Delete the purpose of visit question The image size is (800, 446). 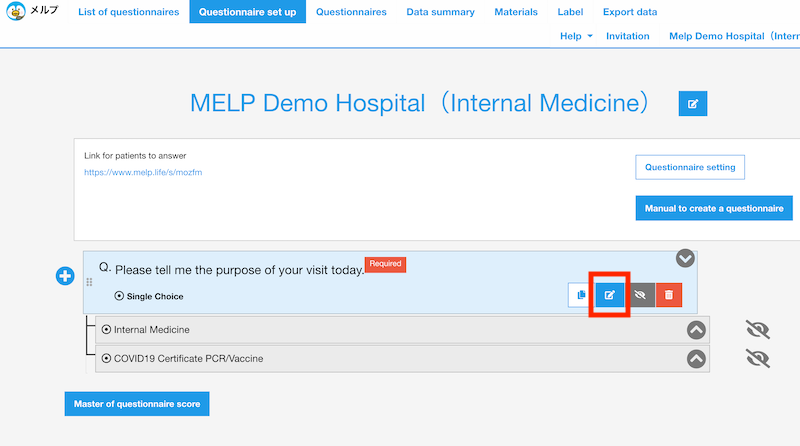point(669,295)
